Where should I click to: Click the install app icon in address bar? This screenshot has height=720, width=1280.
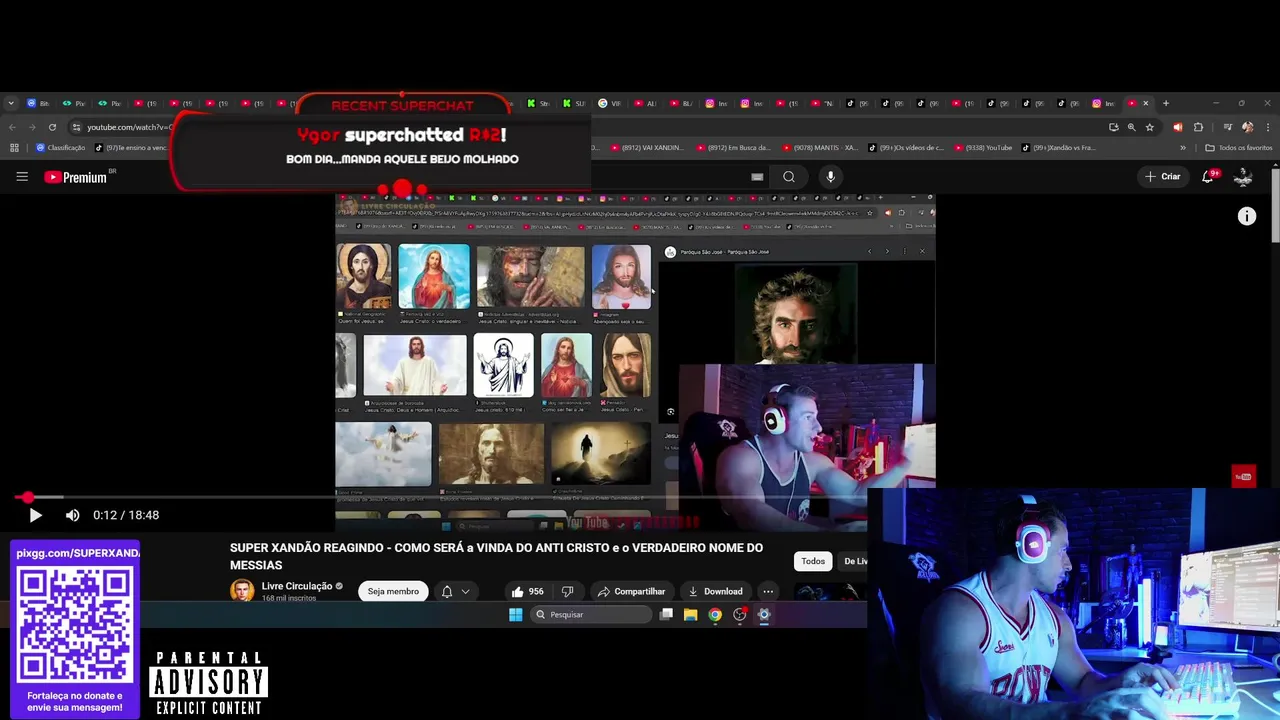(1113, 127)
